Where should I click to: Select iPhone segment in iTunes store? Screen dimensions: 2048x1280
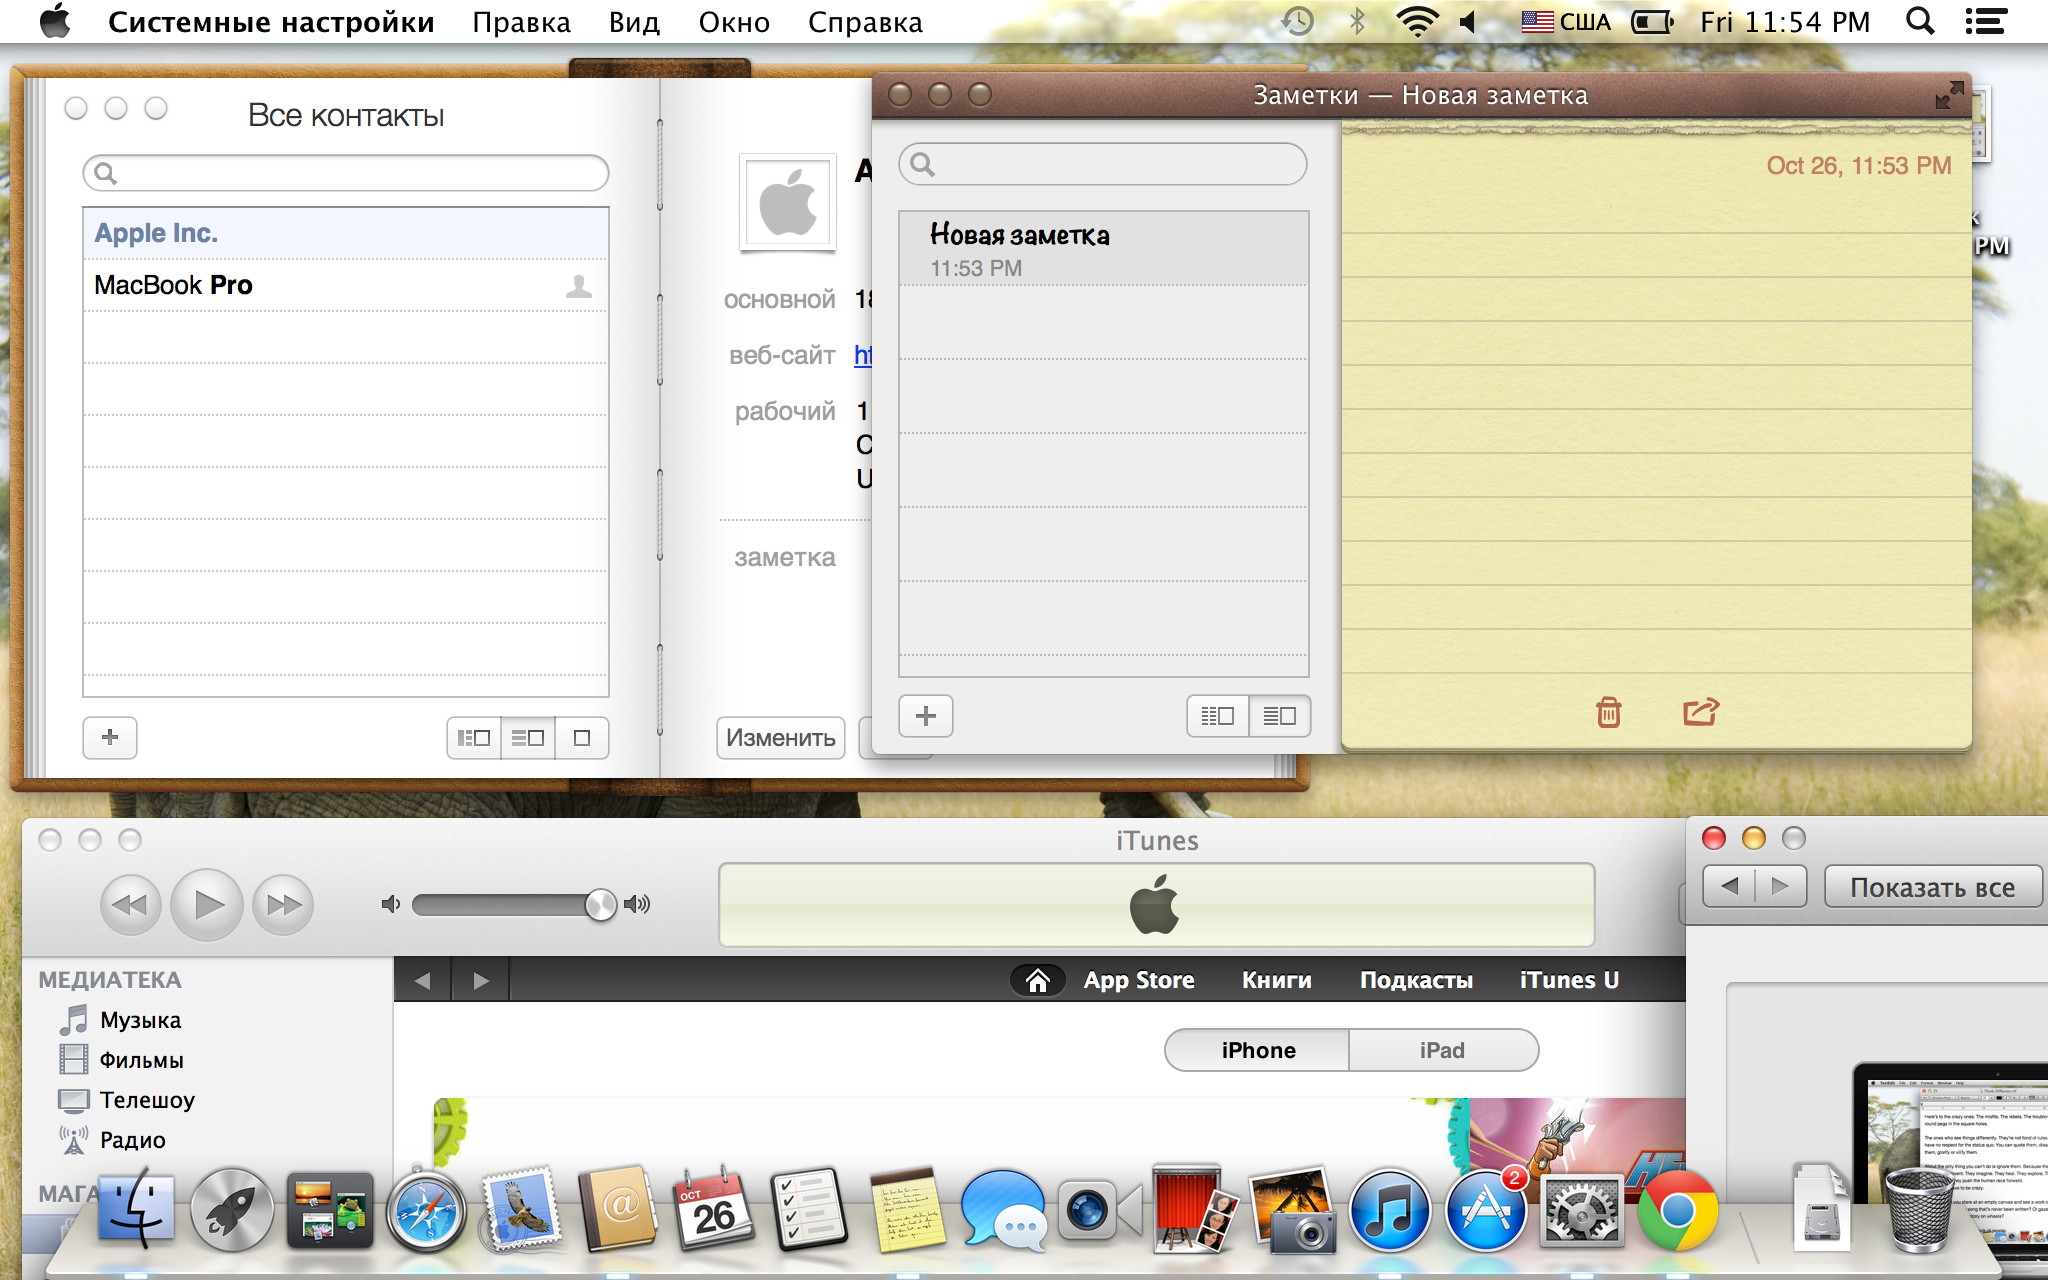1257,1050
